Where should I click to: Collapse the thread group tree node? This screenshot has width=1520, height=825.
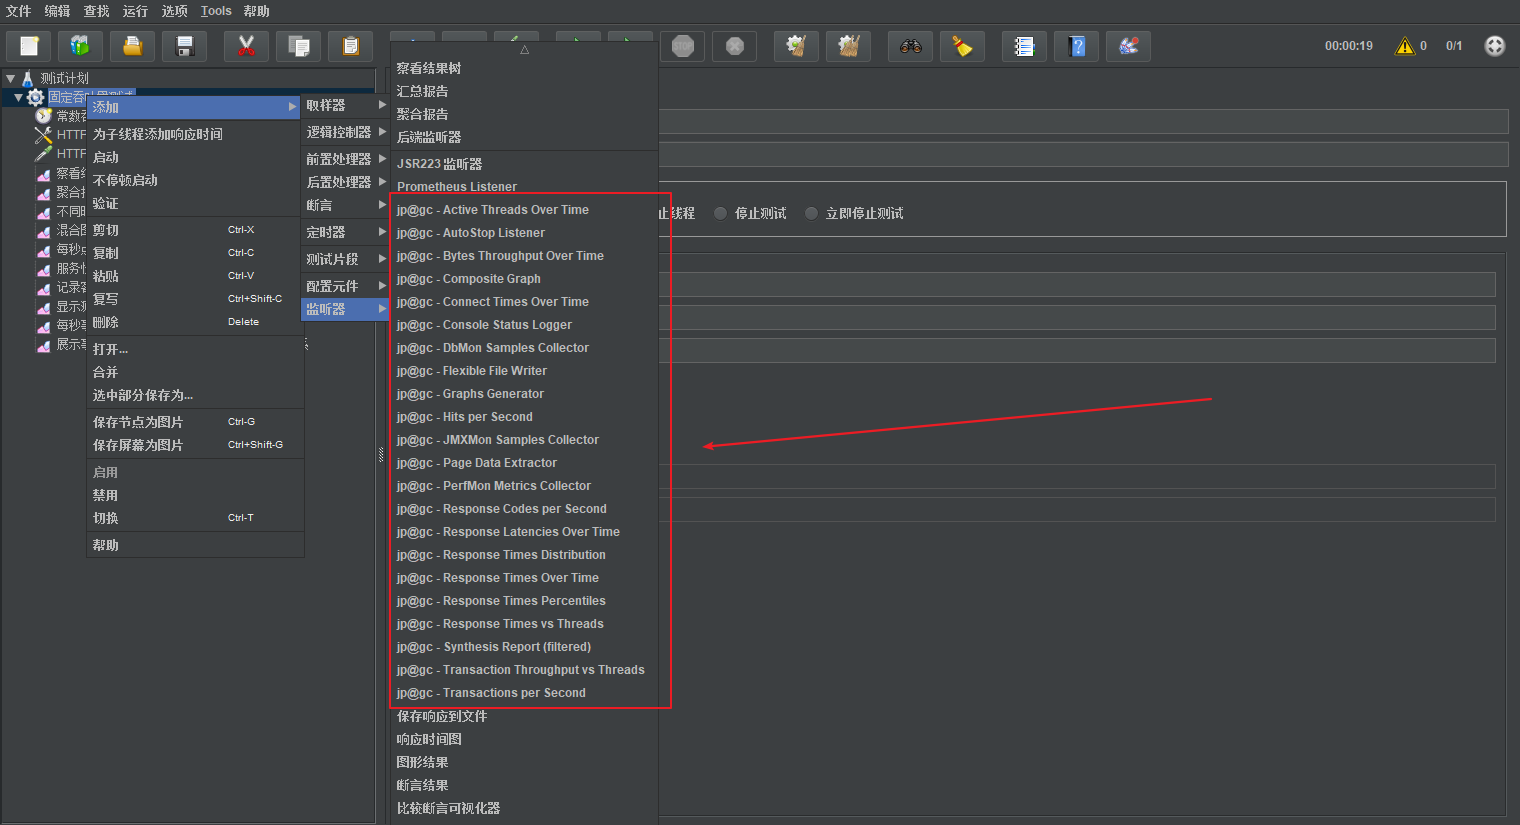click(18, 97)
